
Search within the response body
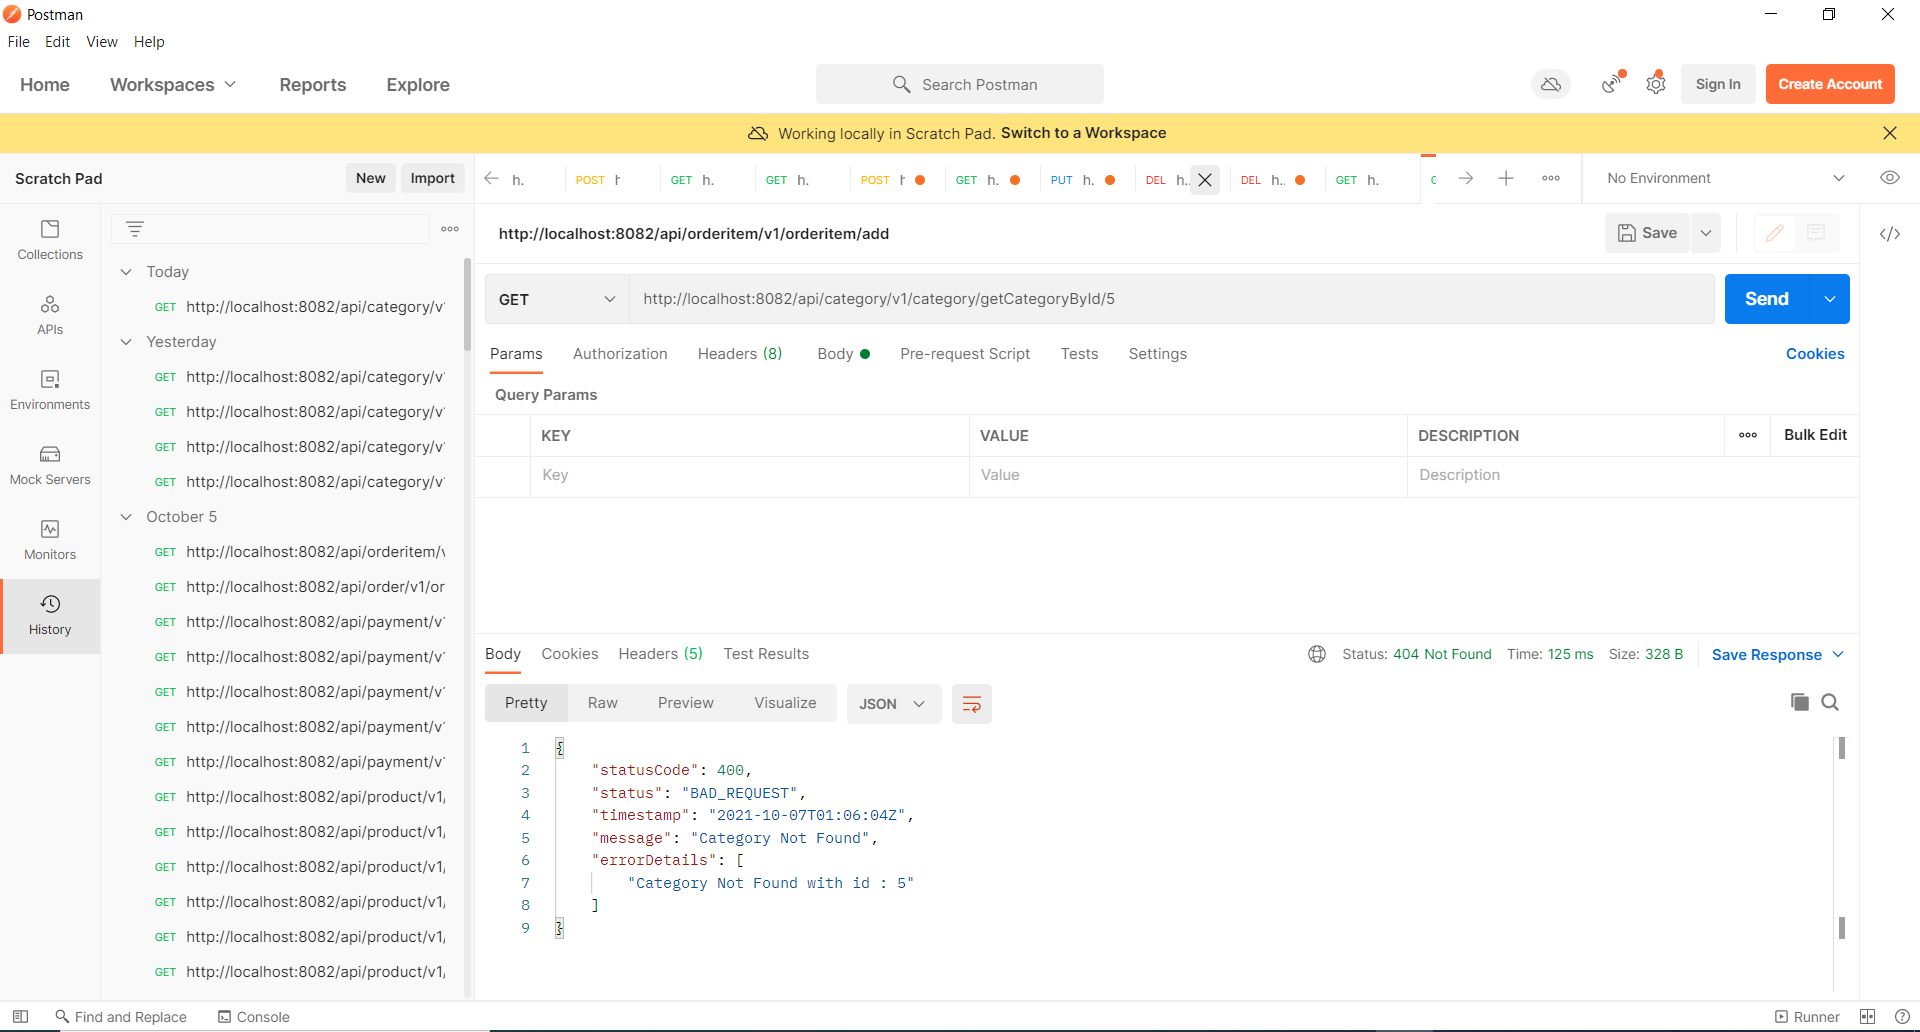pyautogui.click(x=1830, y=702)
